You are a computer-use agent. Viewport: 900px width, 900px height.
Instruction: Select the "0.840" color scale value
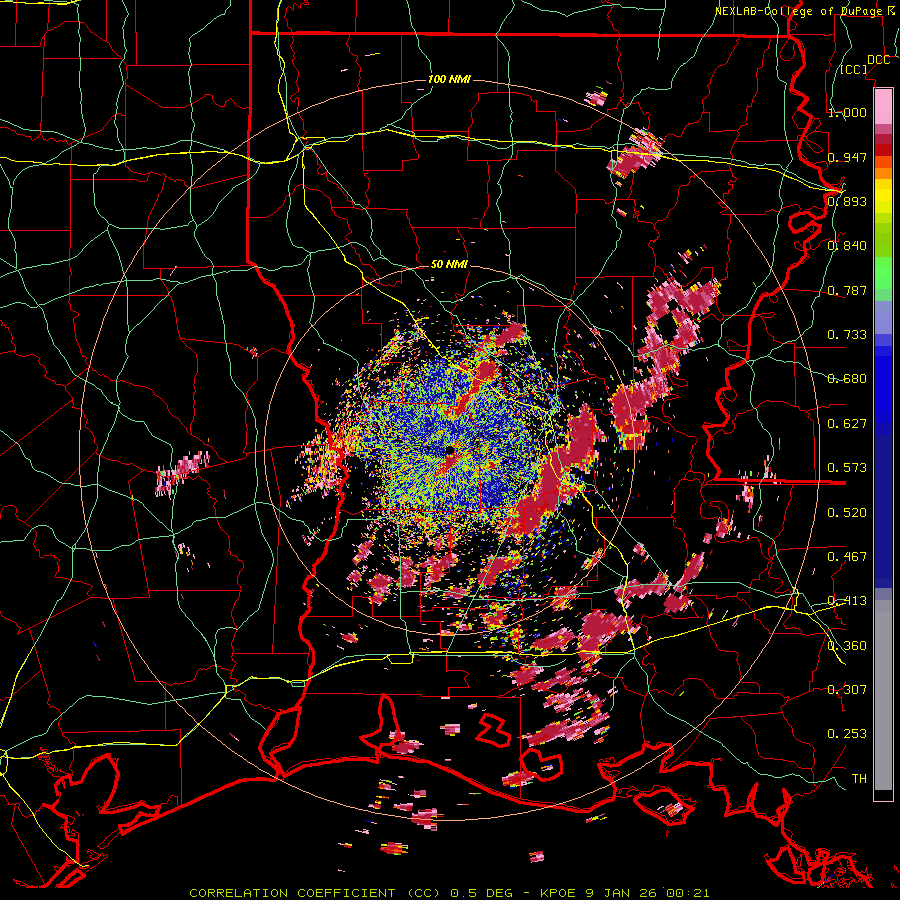(847, 245)
